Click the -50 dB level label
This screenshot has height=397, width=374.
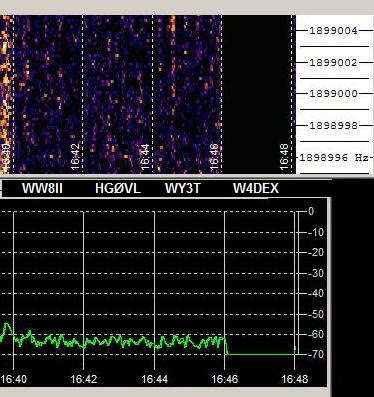[x=316, y=314]
